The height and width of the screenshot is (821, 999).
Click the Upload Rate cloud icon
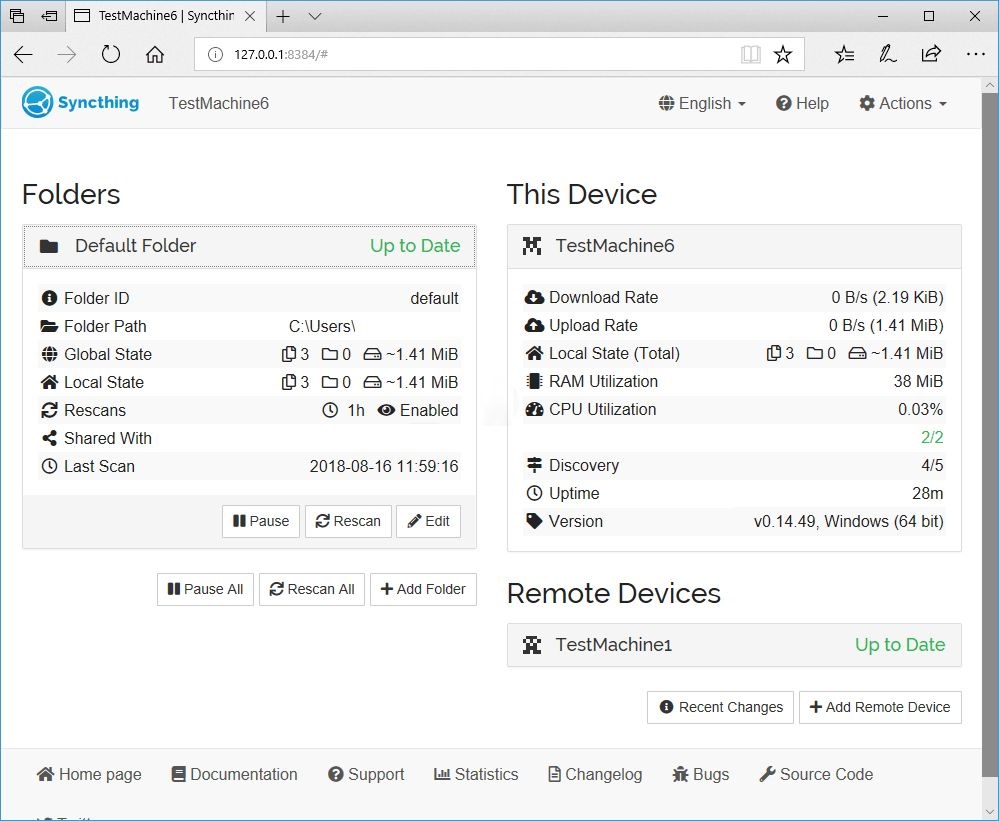pos(534,325)
